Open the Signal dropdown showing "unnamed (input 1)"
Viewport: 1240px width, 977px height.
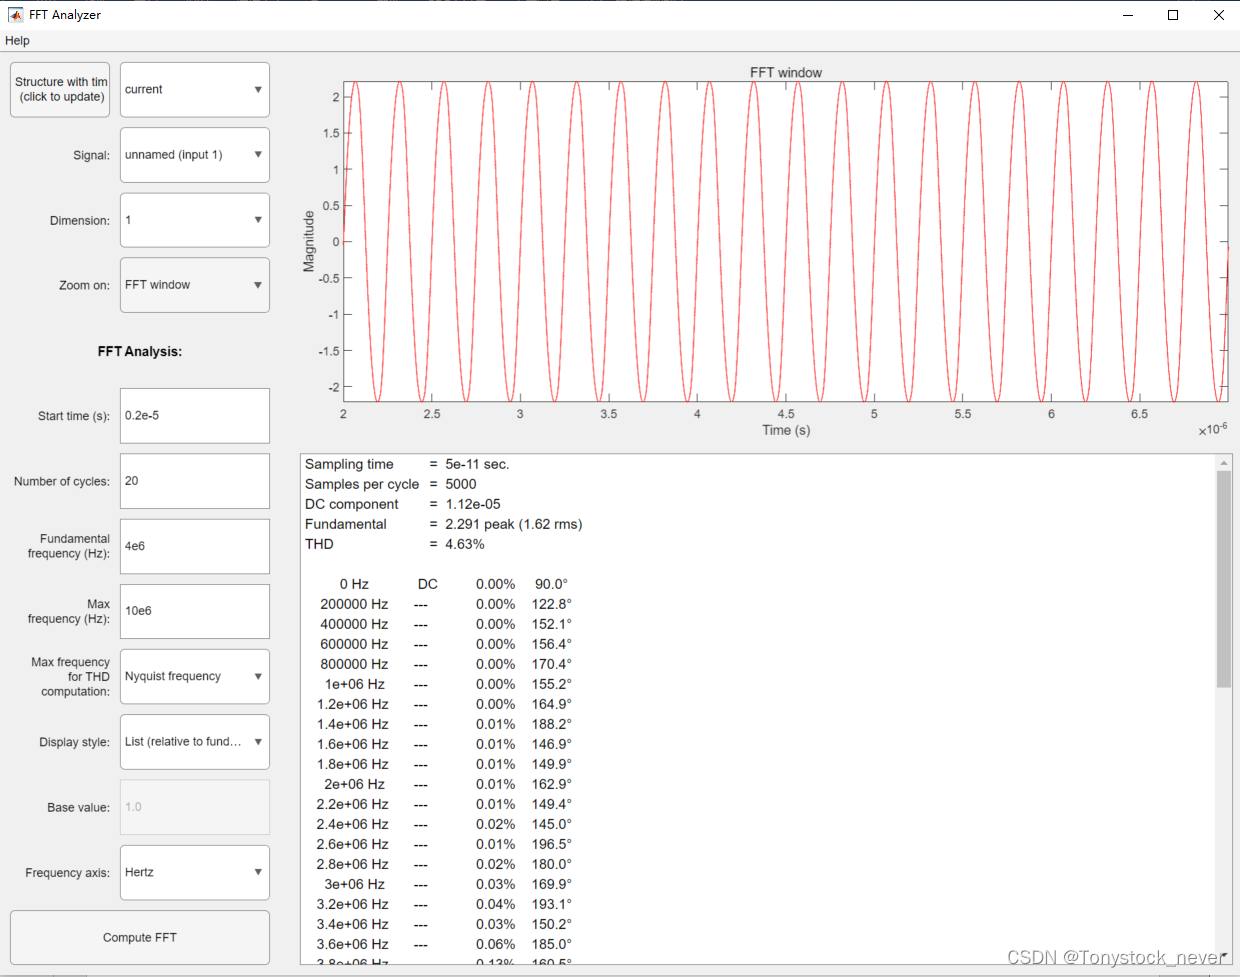(x=194, y=155)
